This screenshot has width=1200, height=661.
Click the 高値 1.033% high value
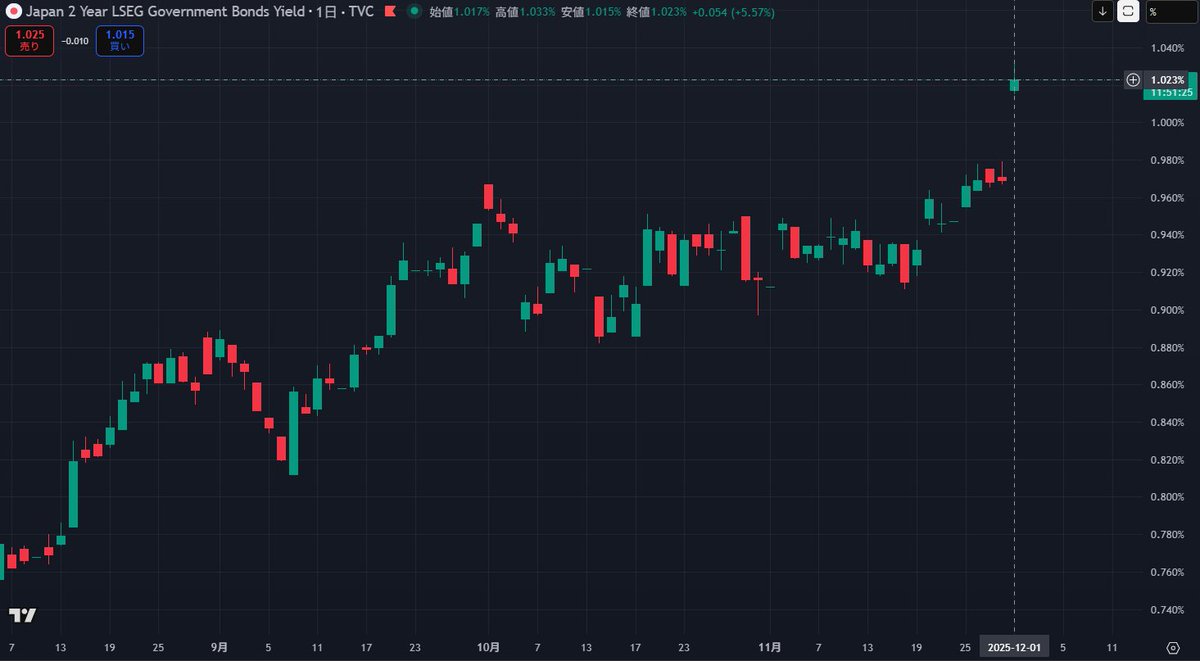[525, 12]
